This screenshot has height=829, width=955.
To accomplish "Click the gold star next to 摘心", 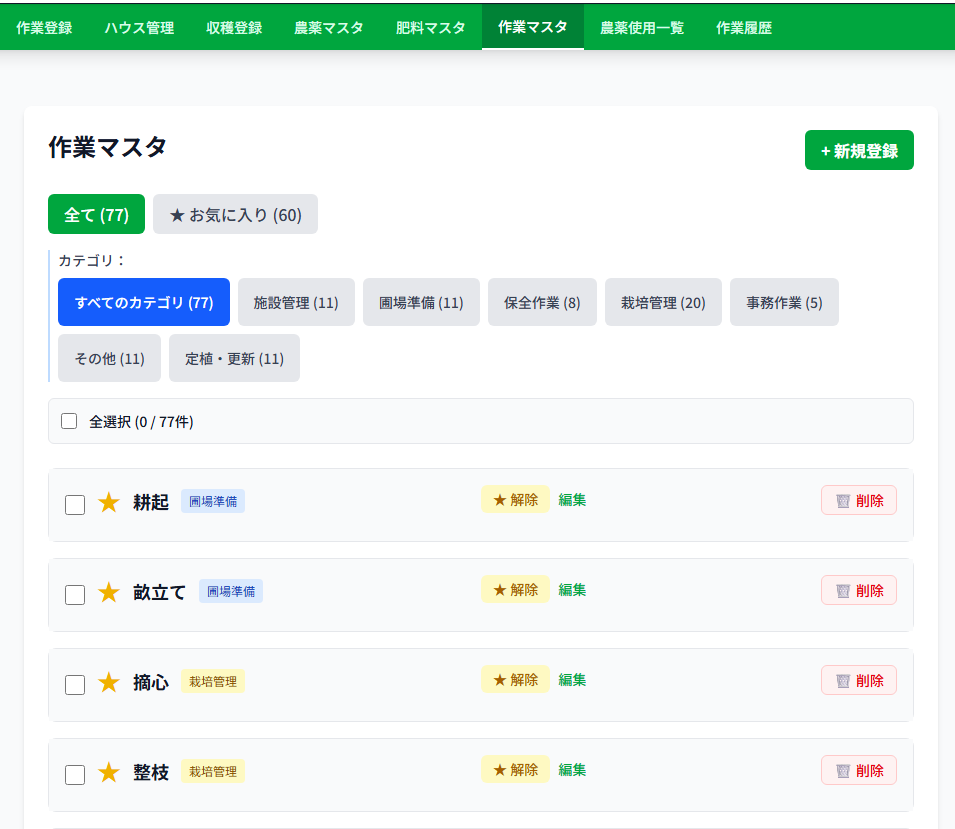I will coord(109,683).
